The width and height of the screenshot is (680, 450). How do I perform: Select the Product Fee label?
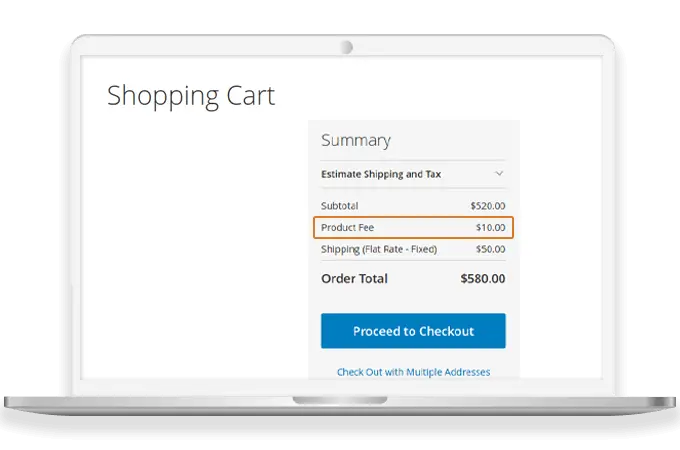(x=347, y=228)
